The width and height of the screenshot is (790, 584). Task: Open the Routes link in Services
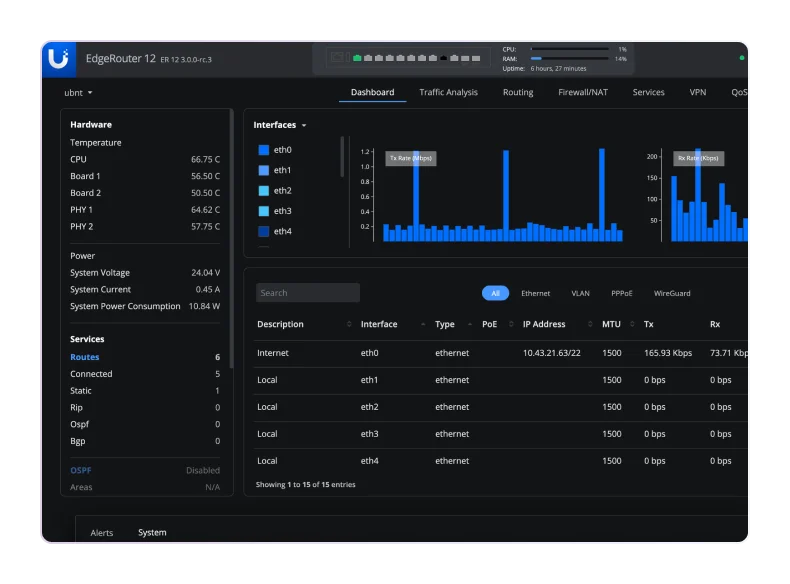[x=85, y=357]
